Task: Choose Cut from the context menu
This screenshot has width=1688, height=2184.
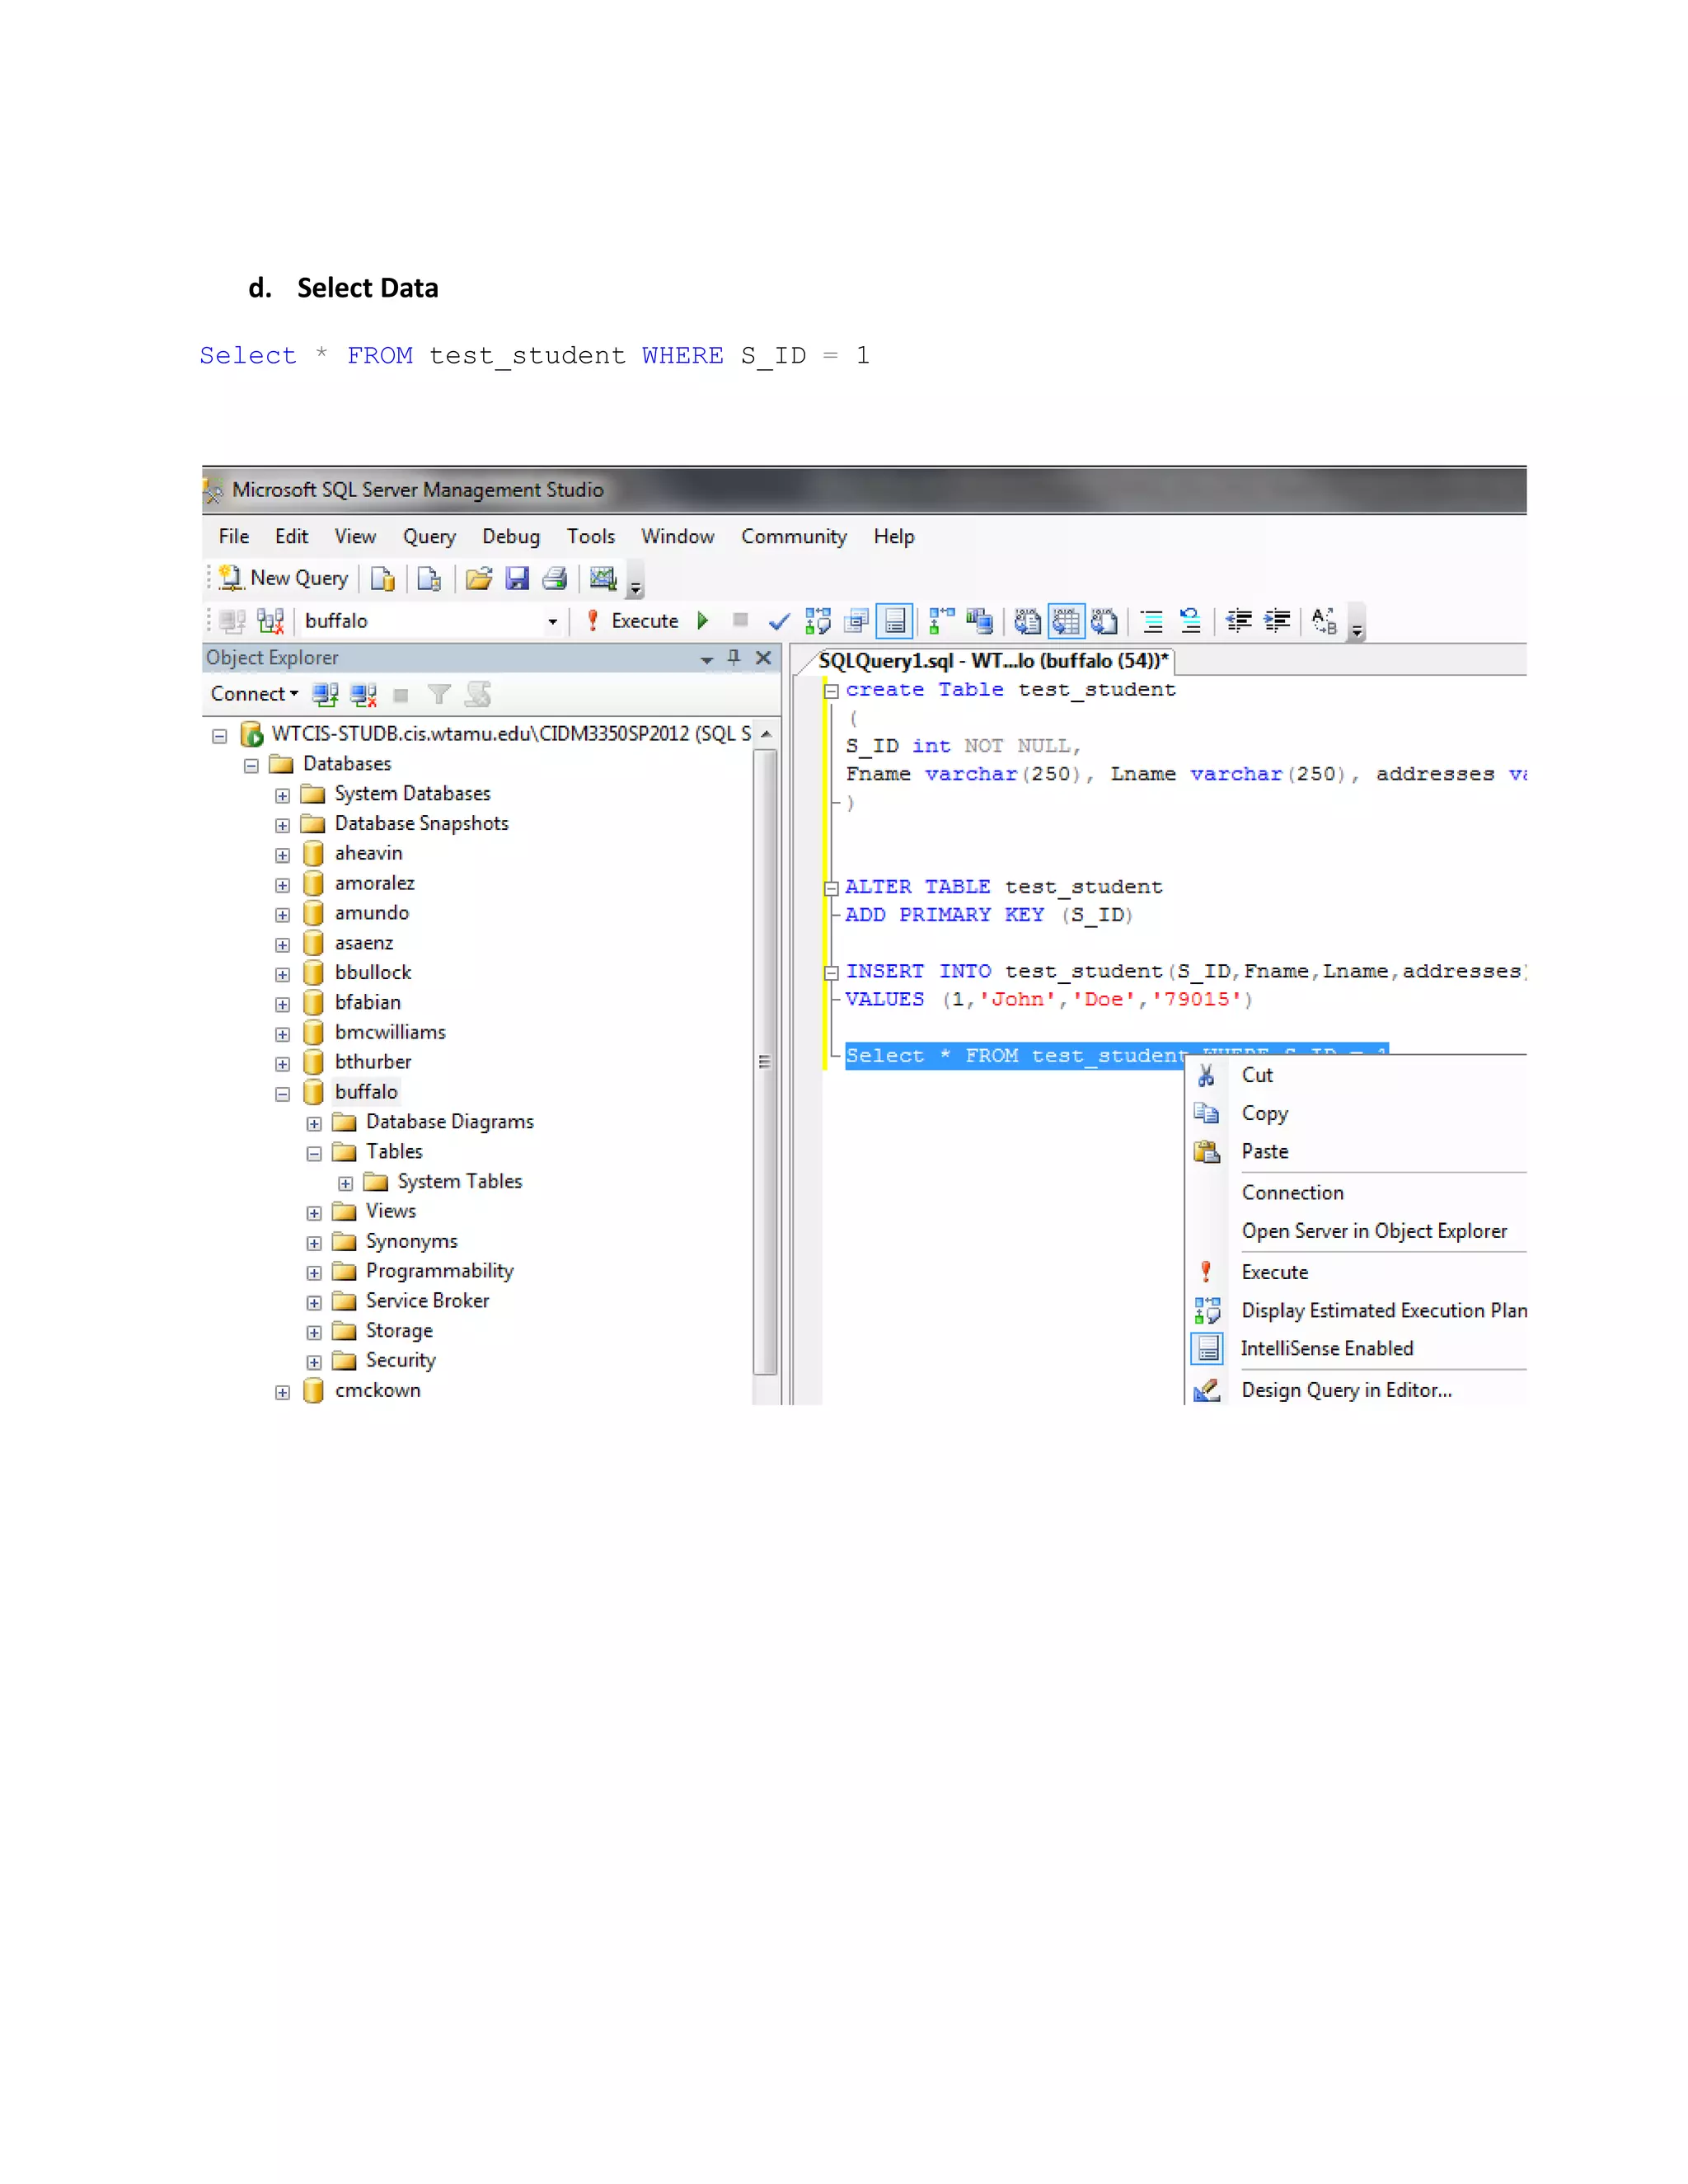Action: click(x=1257, y=1075)
